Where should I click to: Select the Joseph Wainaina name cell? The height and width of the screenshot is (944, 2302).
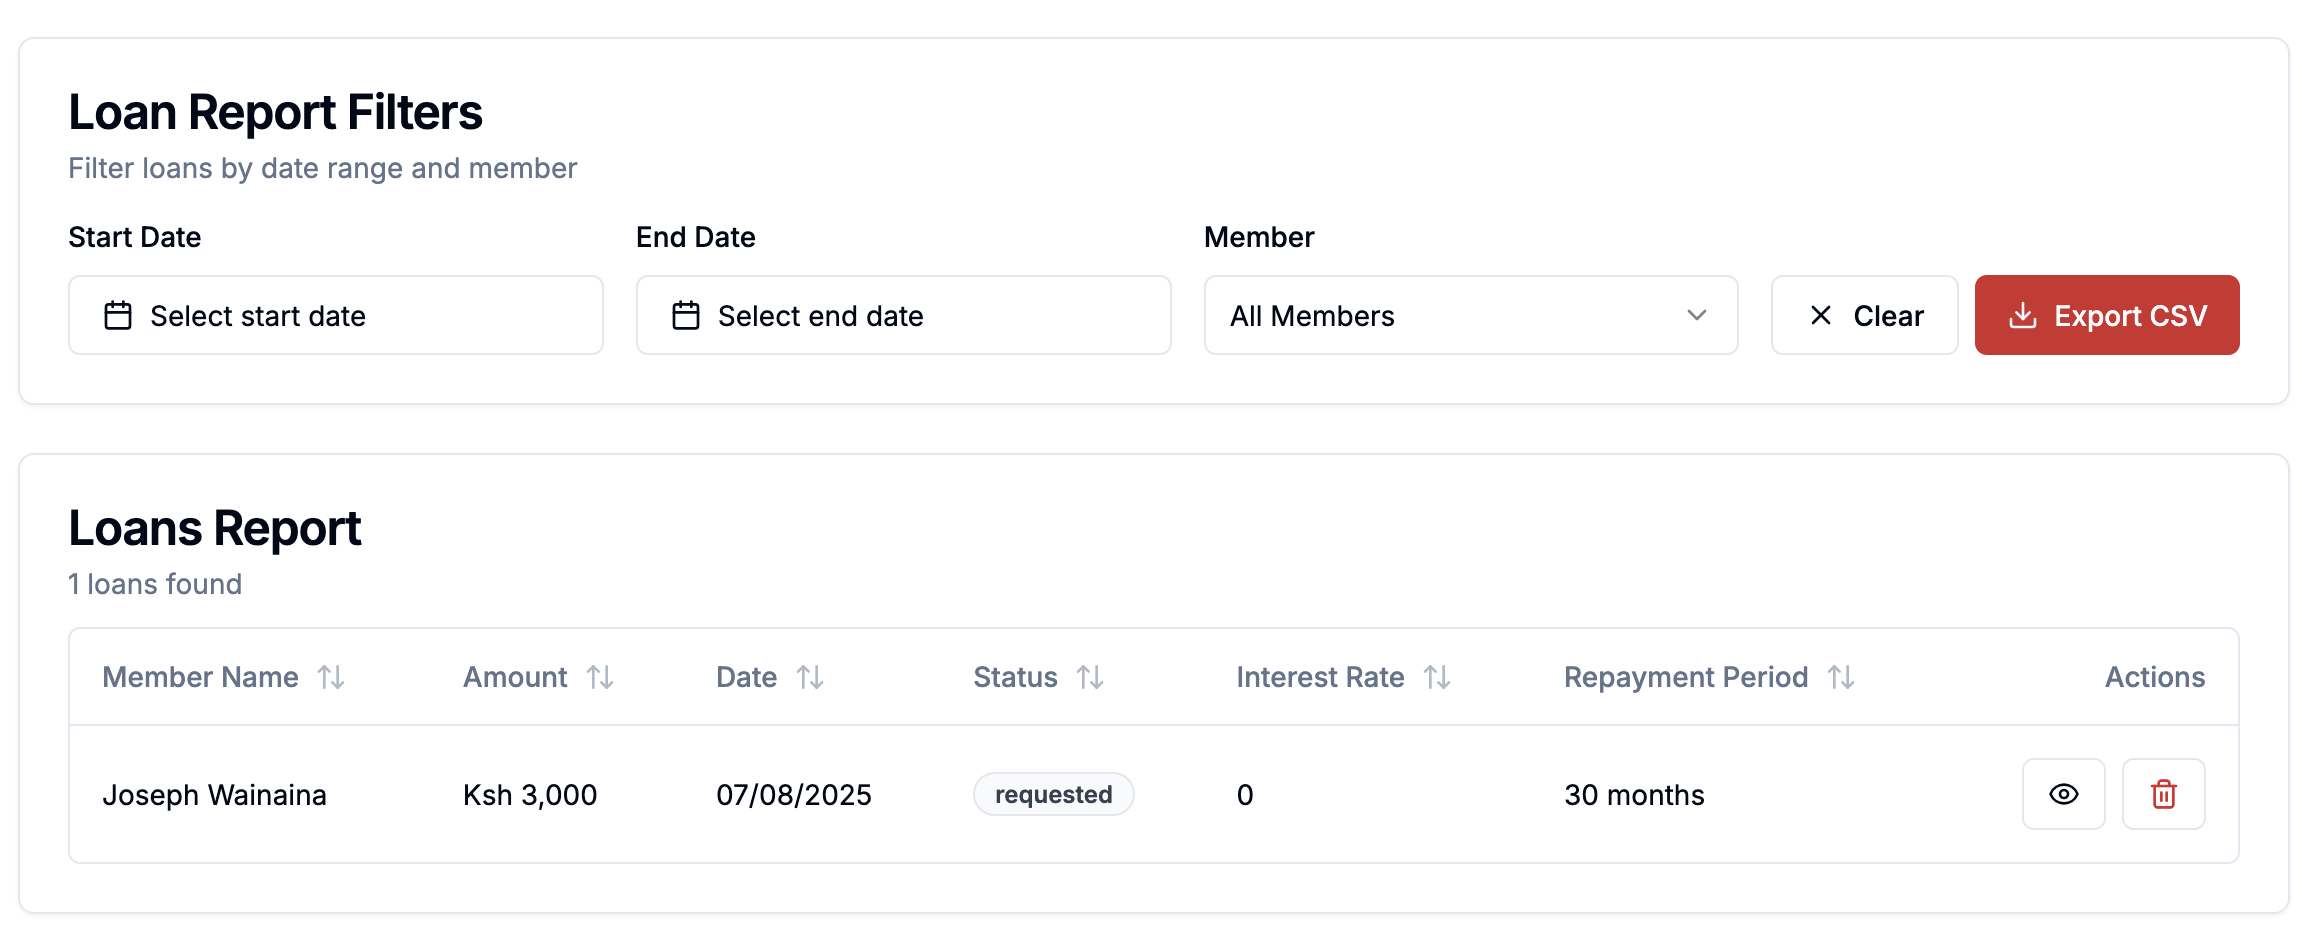click(x=214, y=795)
